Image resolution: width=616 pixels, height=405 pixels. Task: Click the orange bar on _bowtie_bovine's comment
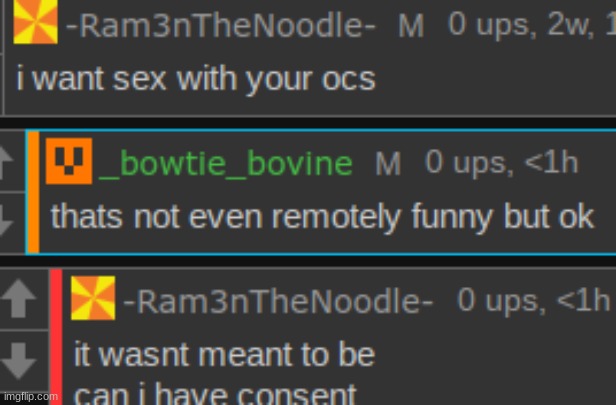point(33,192)
